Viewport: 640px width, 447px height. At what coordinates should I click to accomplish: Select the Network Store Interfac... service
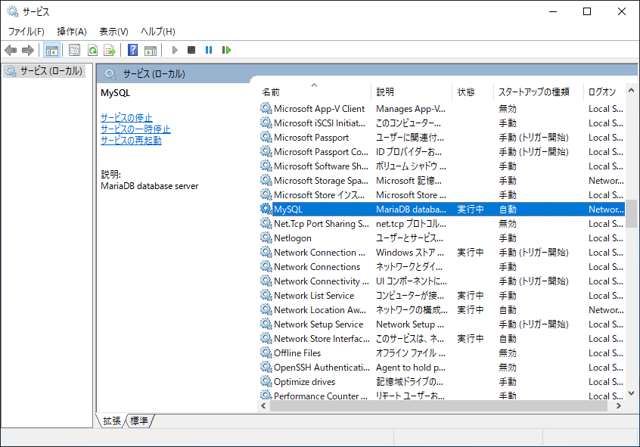click(322, 338)
